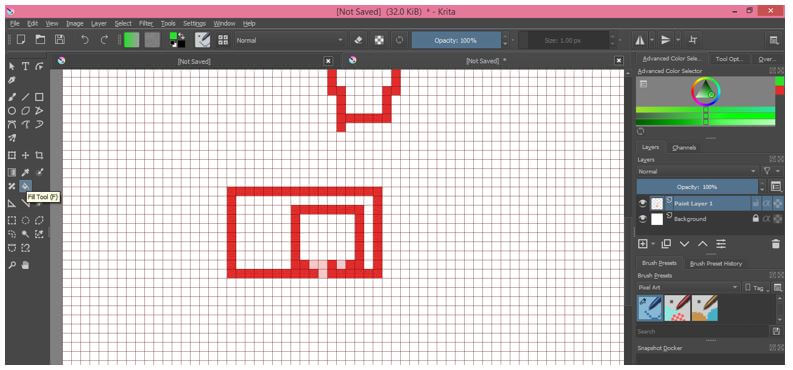Viewport: 793px width, 370px height.
Task: Choose the Ellipse shape tool
Action: 12,111
